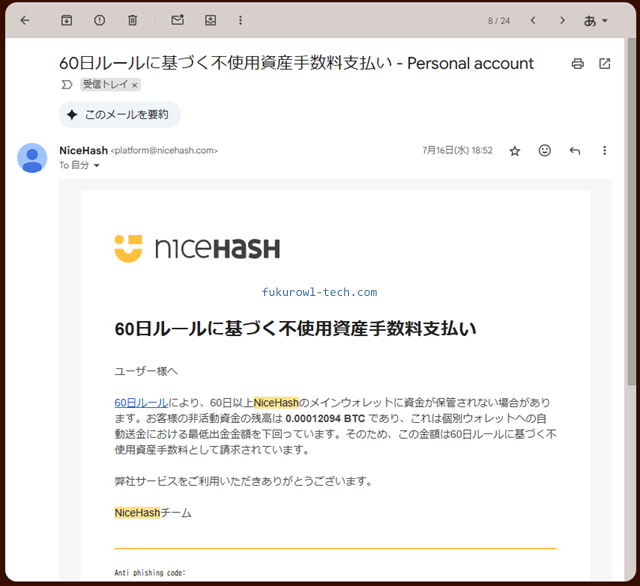The image size is (640, 586).
Task: Print the entire conversation
Action: [x=578, y=64]
